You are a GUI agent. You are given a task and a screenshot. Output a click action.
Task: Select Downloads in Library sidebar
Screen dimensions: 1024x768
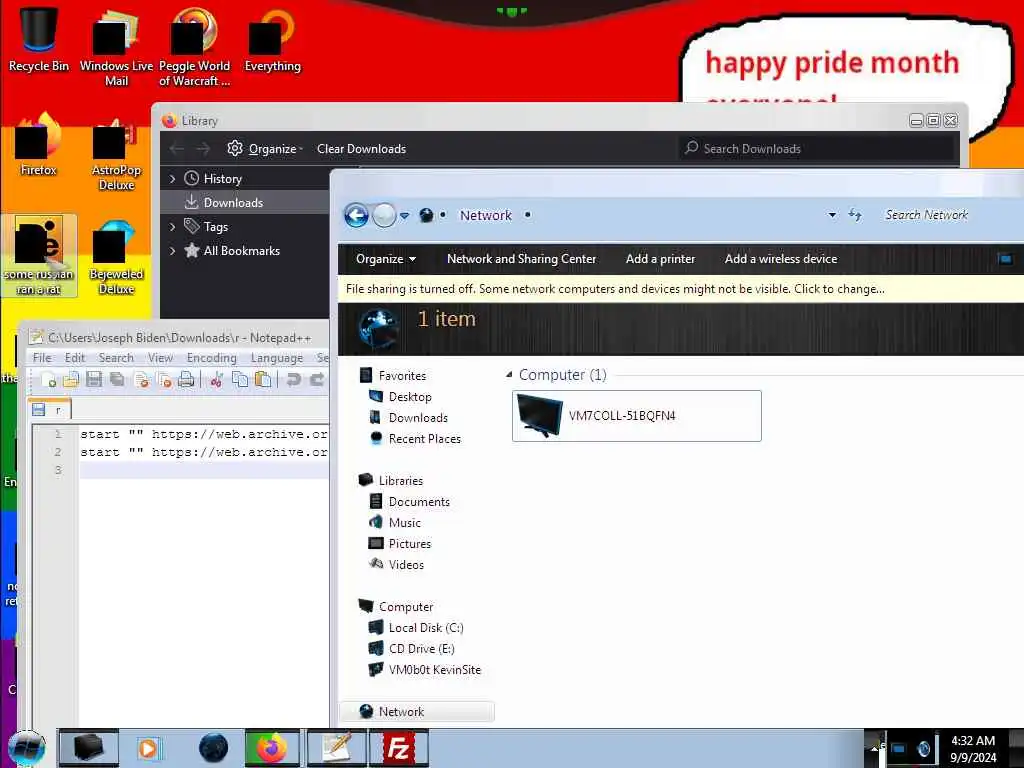point(246,202)
